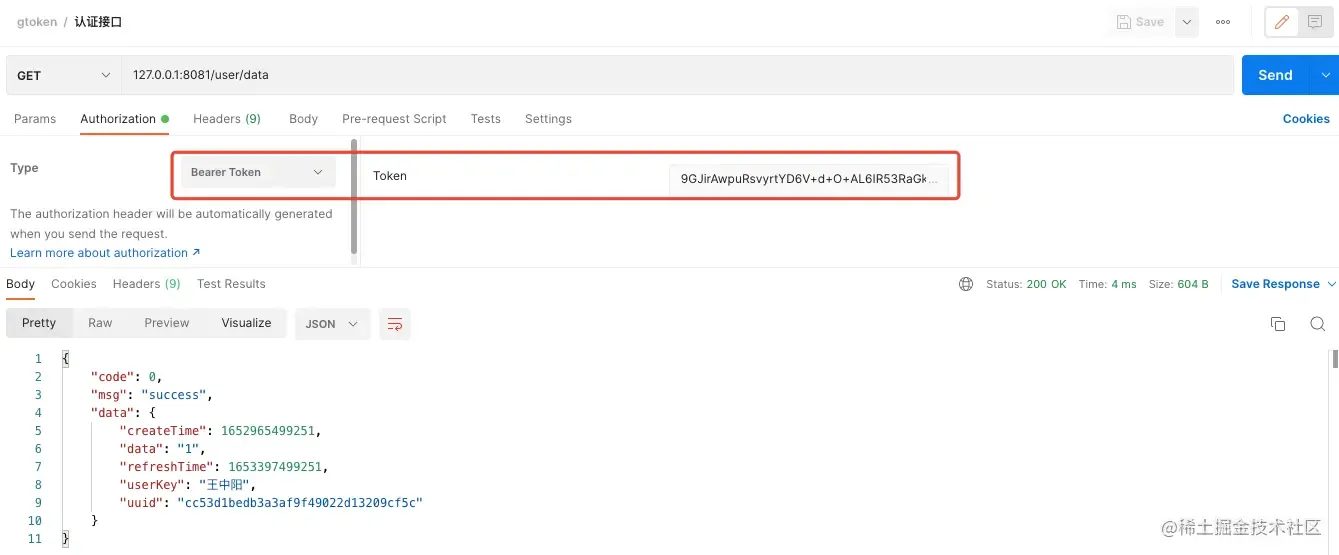Search the response with magnifier icon

pos(1317,324)
